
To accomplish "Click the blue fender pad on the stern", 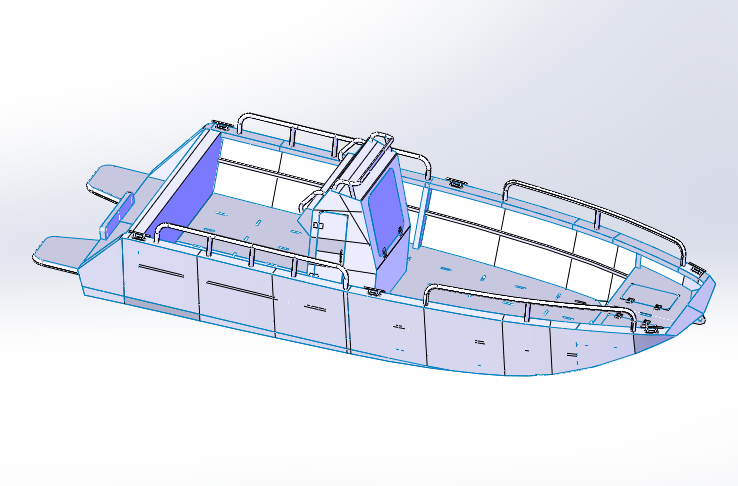I will click(x=117, y=215).
